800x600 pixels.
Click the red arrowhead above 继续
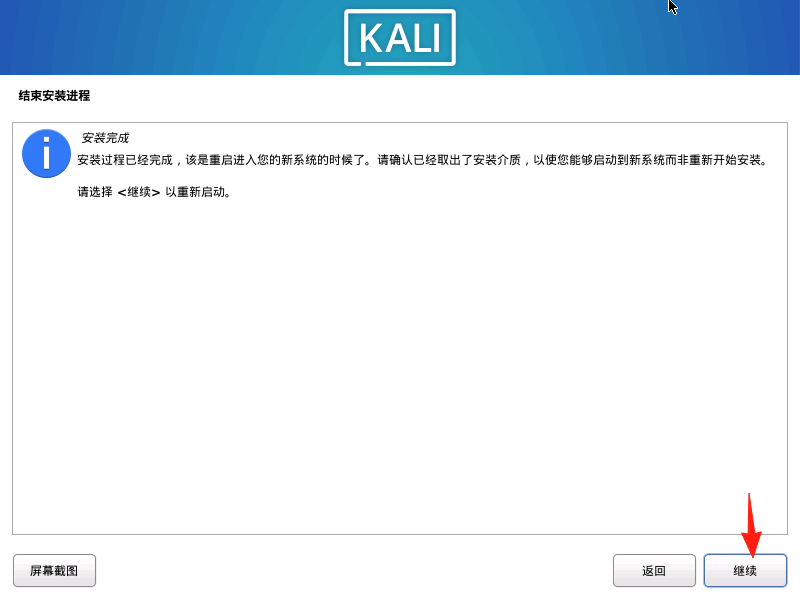coord(752,544)
